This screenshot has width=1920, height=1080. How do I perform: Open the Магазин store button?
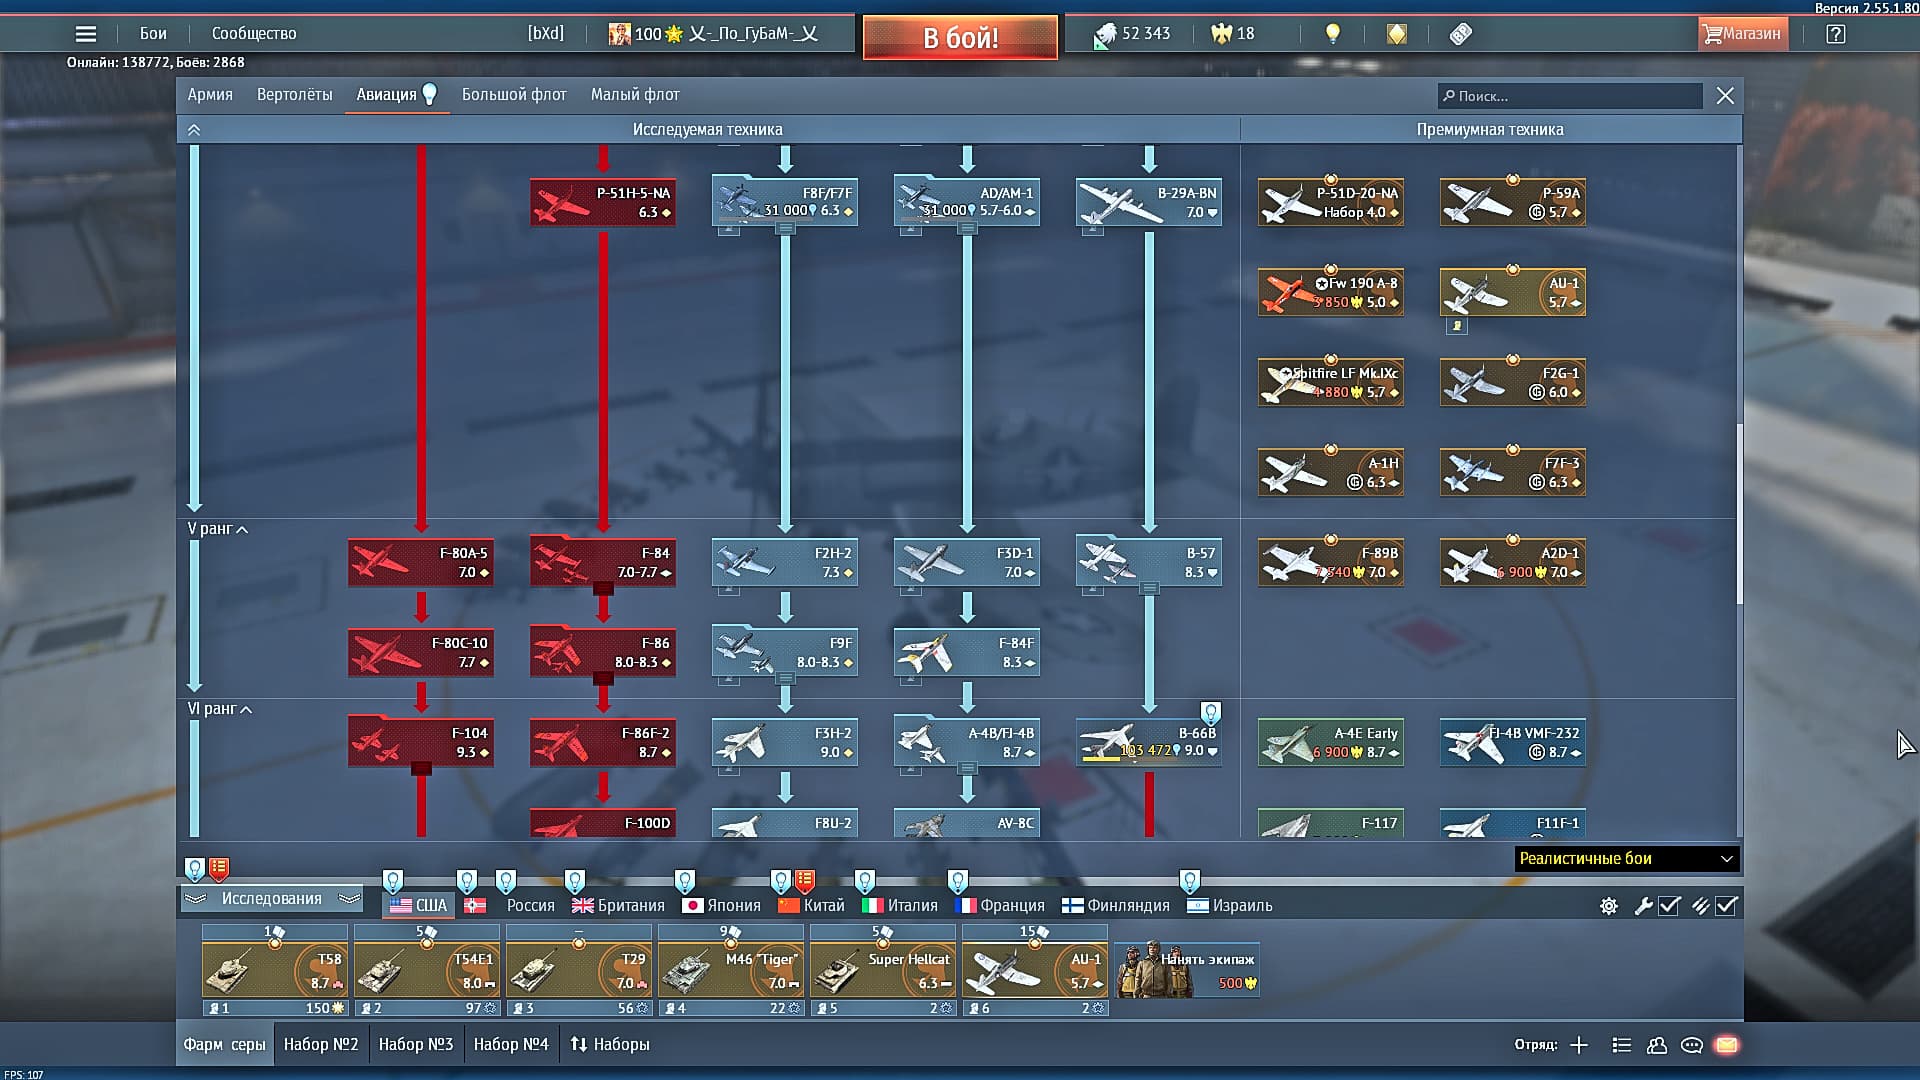[1741, 34]
